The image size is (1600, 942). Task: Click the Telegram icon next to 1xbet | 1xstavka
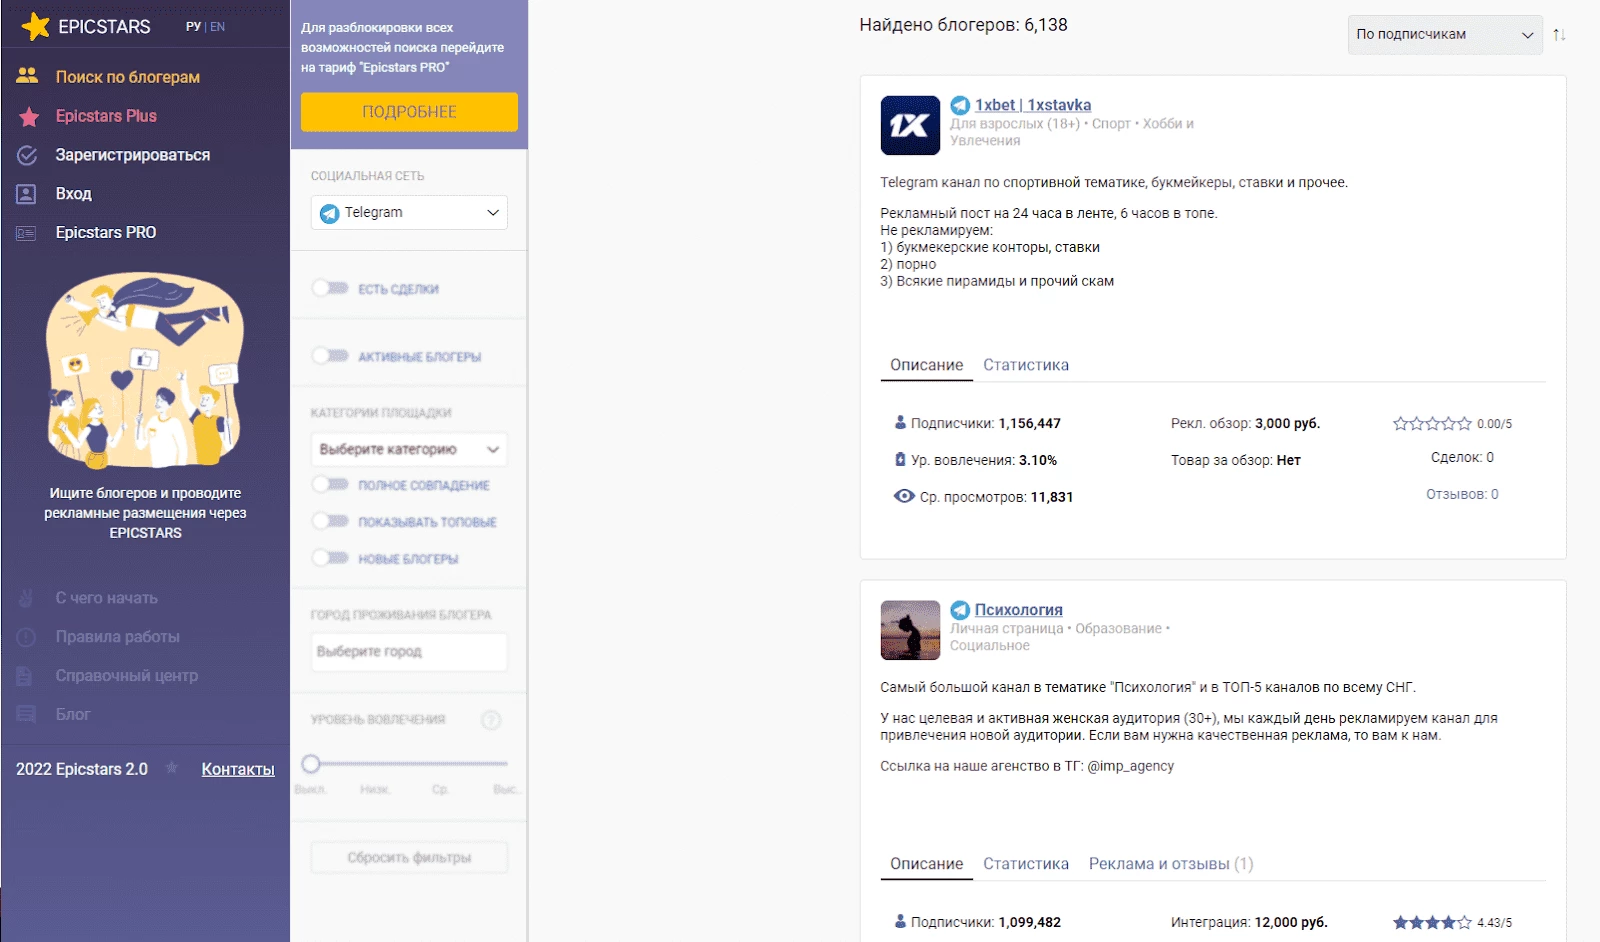tap(960, 105)
